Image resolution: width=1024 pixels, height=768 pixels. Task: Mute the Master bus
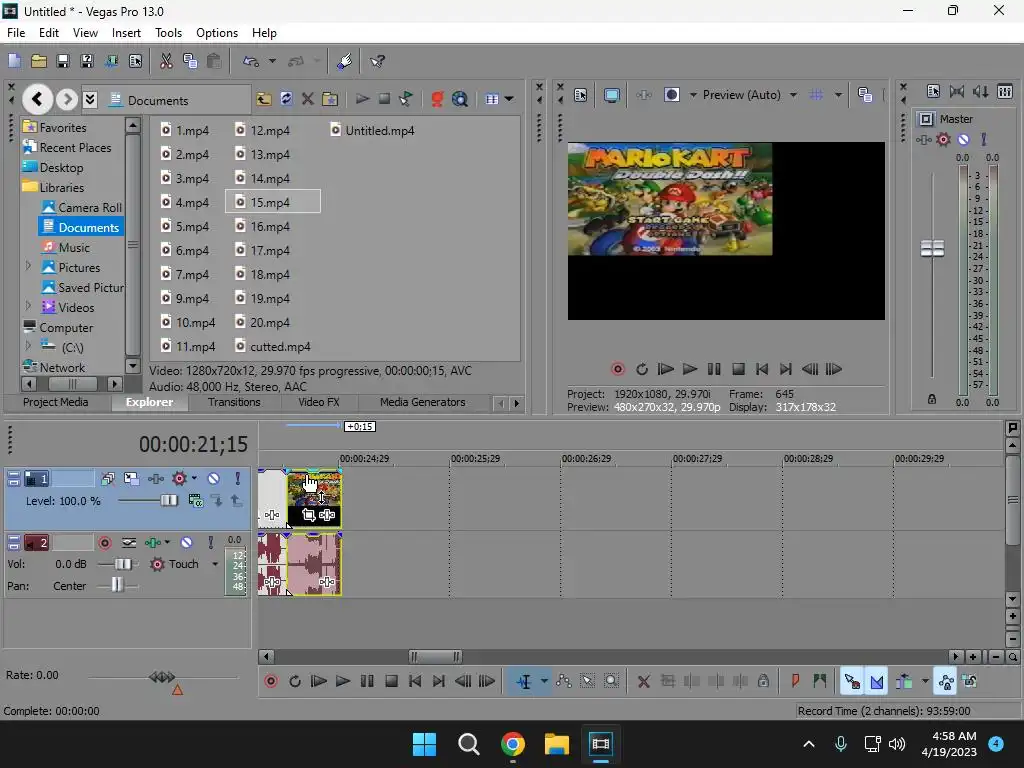(963, 139)
